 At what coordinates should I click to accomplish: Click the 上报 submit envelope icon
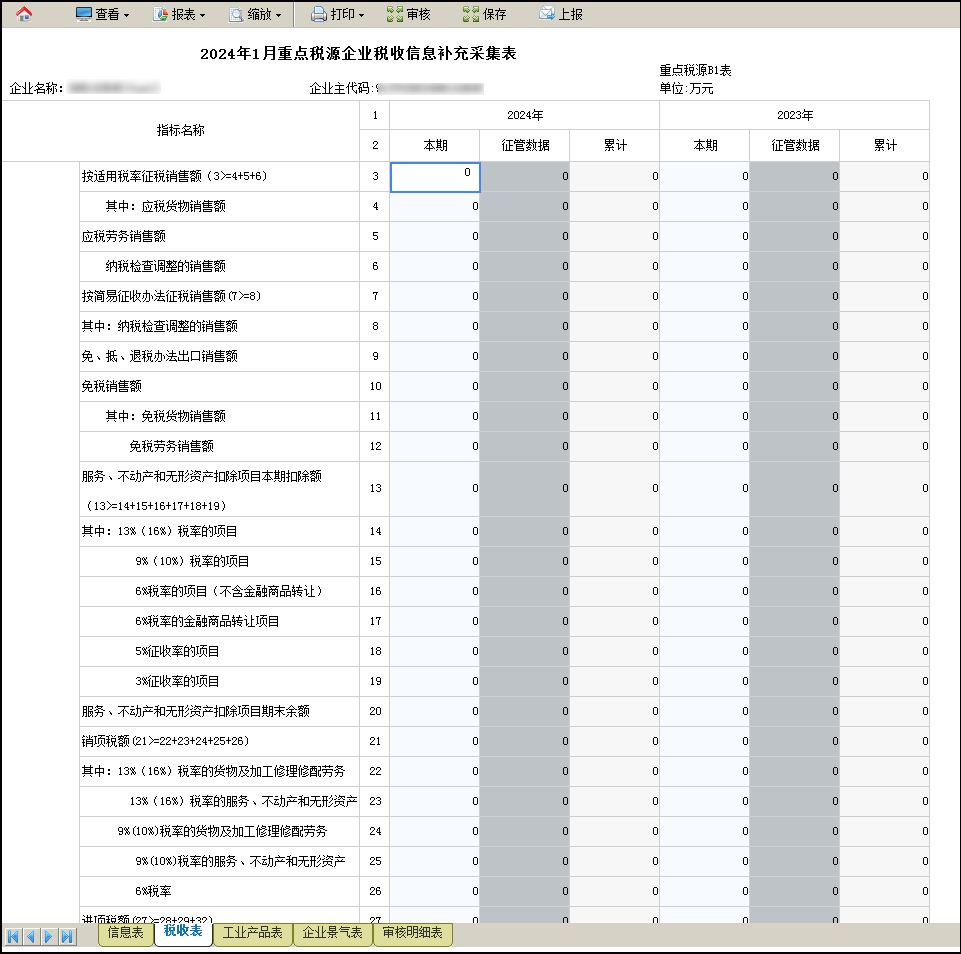click(x=547, y=13)
